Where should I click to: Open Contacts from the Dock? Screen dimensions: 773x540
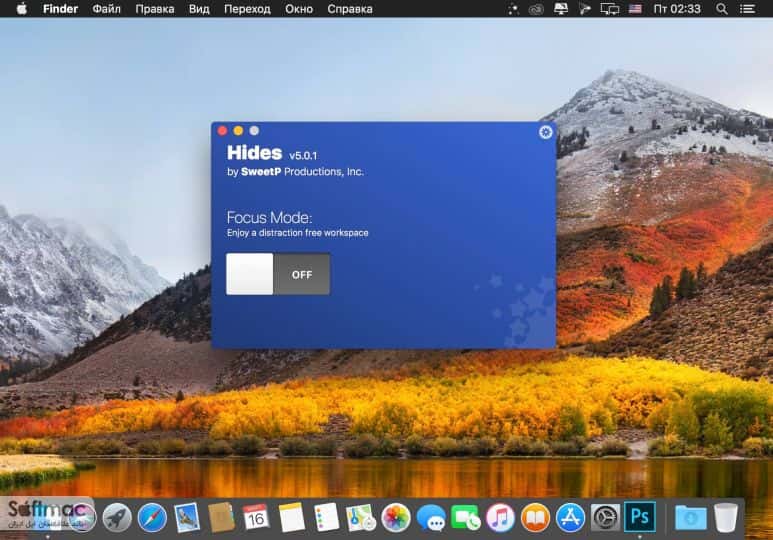coord(221,517)
